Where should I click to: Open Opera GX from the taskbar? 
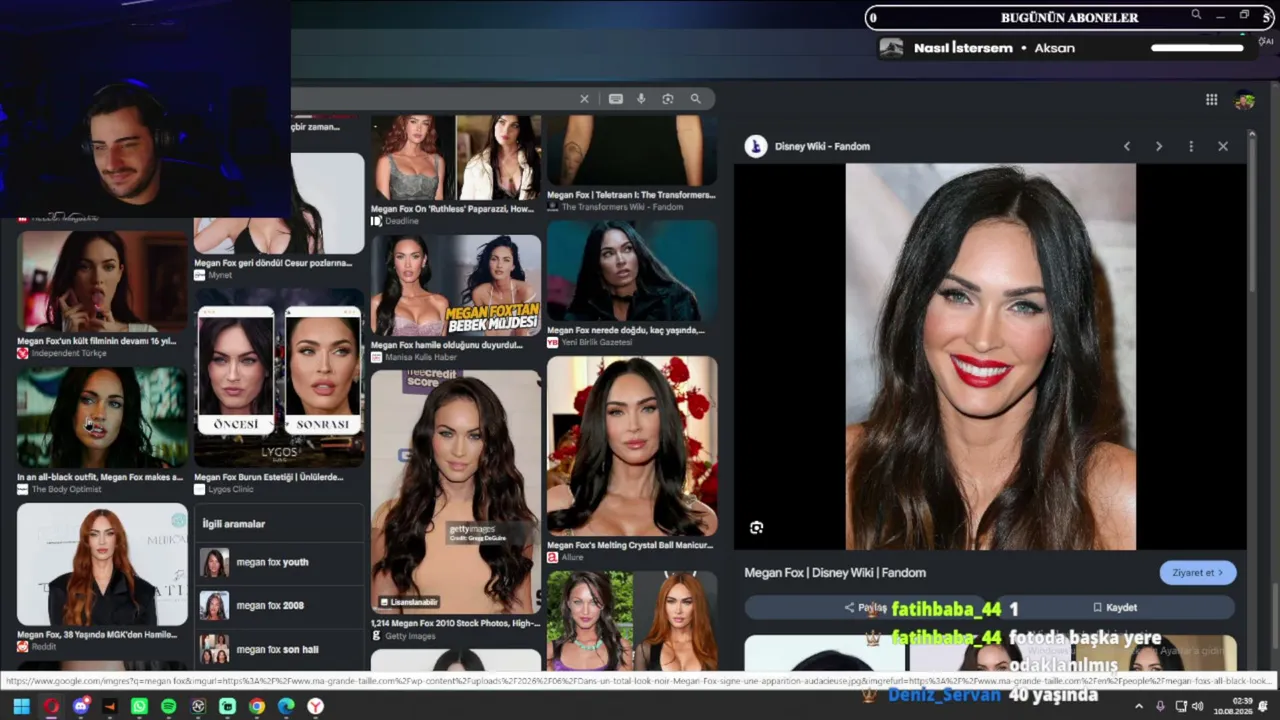pos(51,706)
